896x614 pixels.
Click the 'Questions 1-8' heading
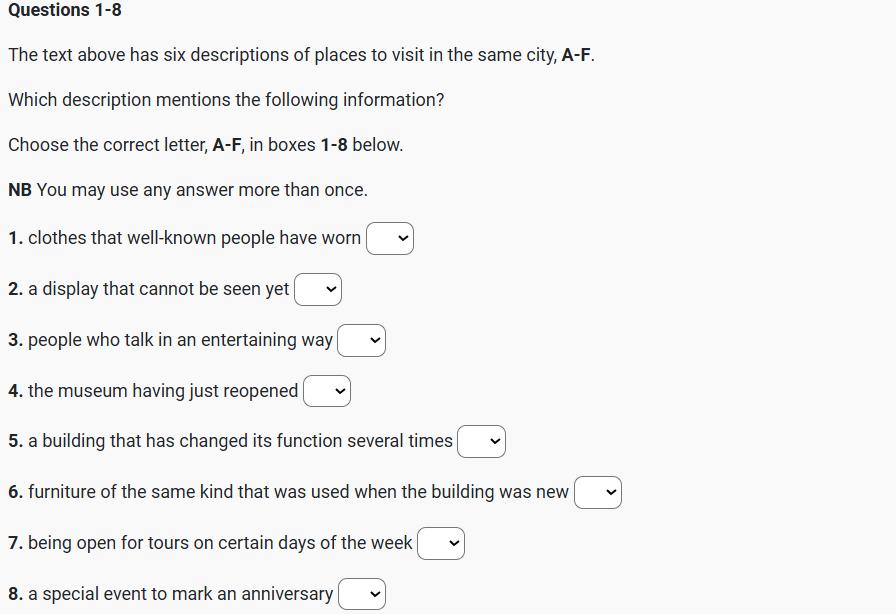(65, 10)
